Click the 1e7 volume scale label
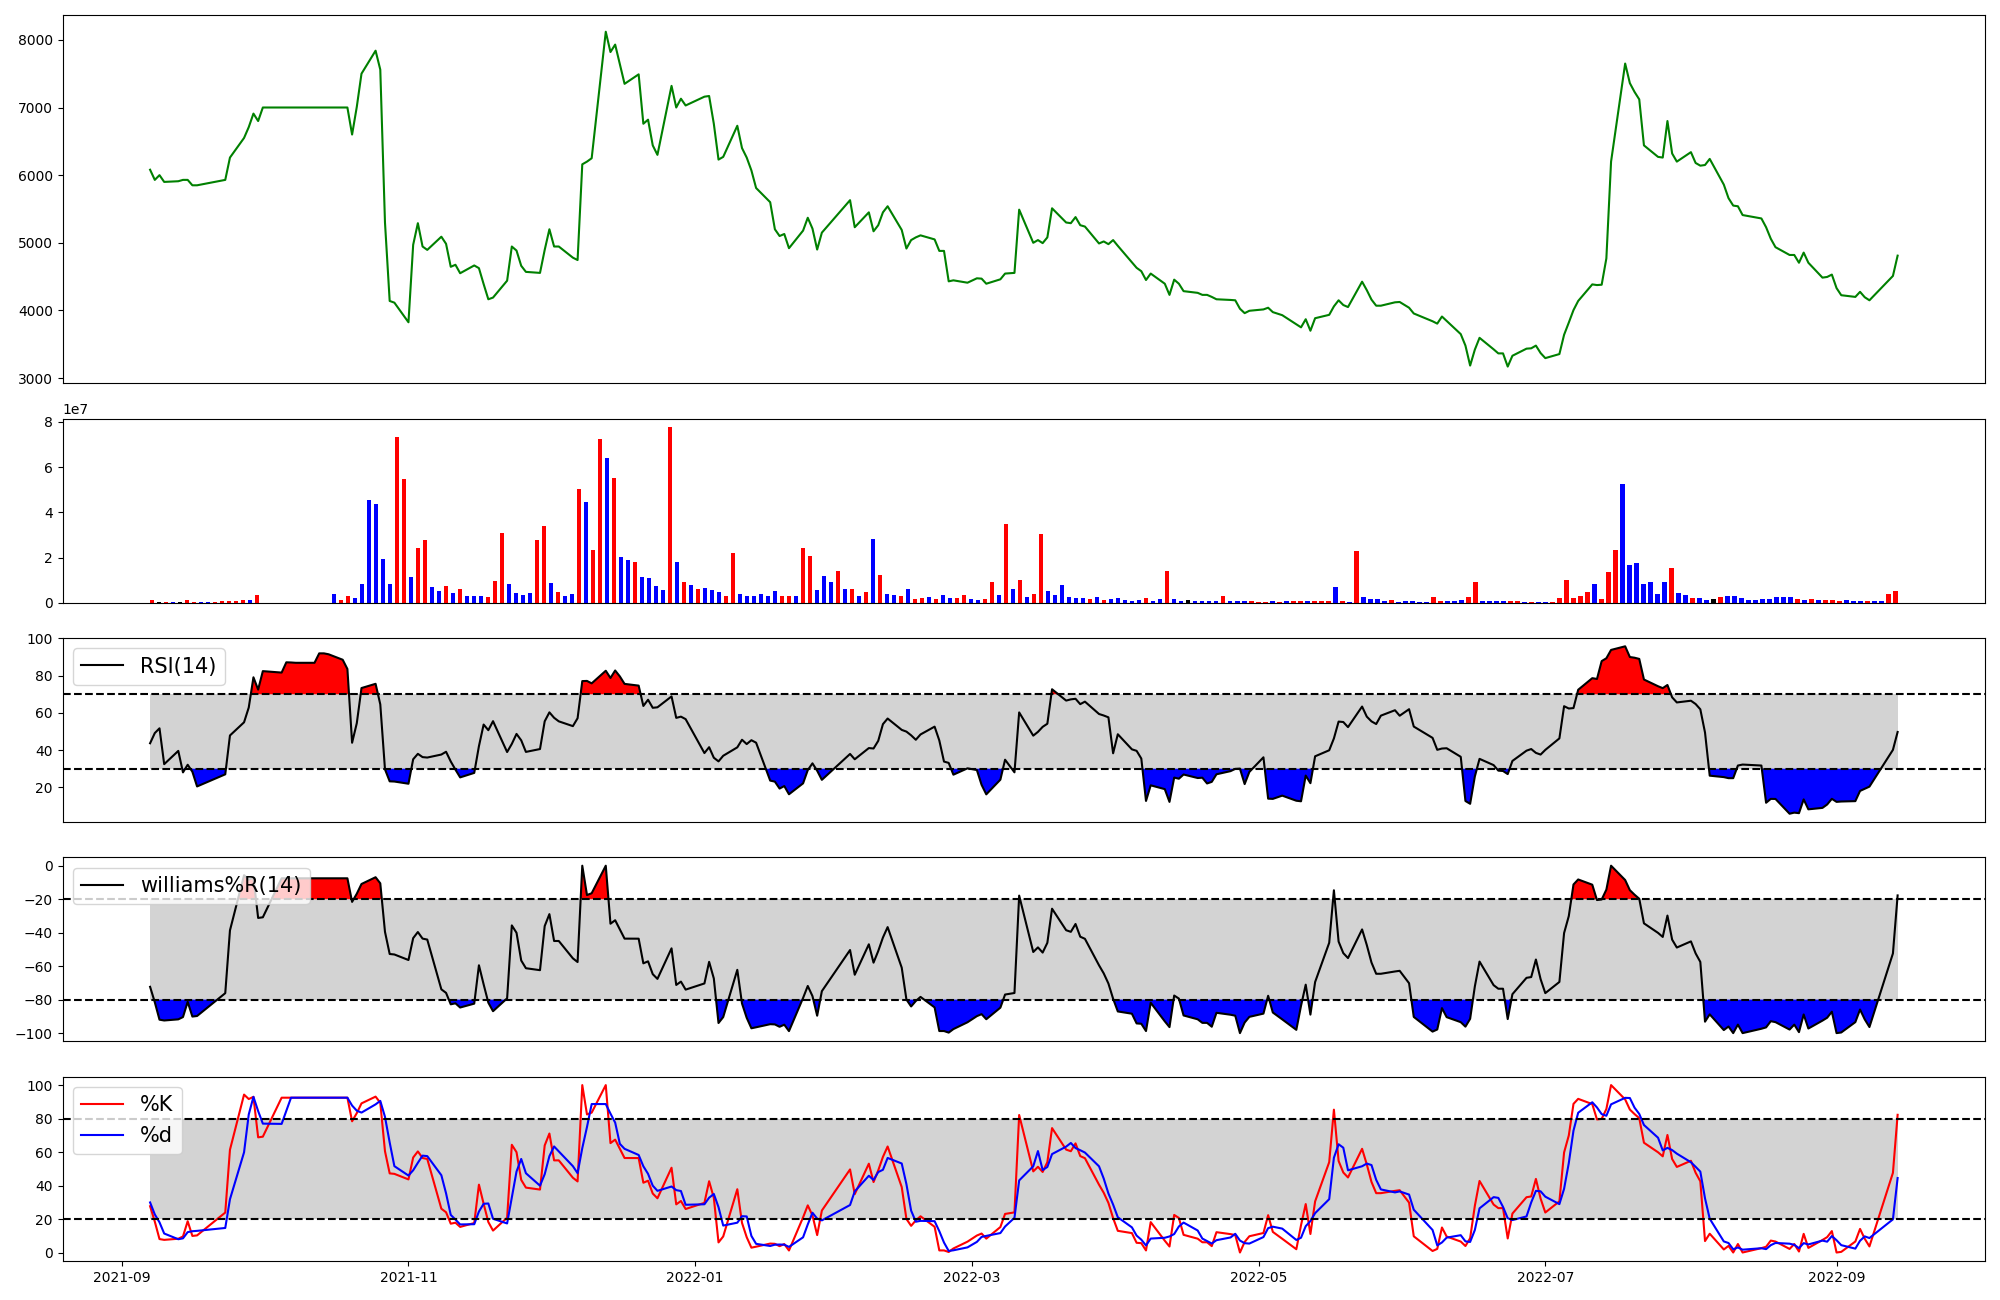This screenshot has height=1300, width=2000. (x=76, y=410)
